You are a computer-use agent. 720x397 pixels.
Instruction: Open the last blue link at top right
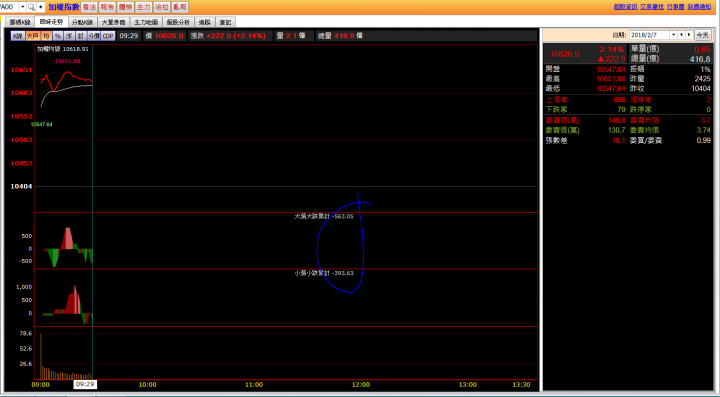[x=699, y=7]
